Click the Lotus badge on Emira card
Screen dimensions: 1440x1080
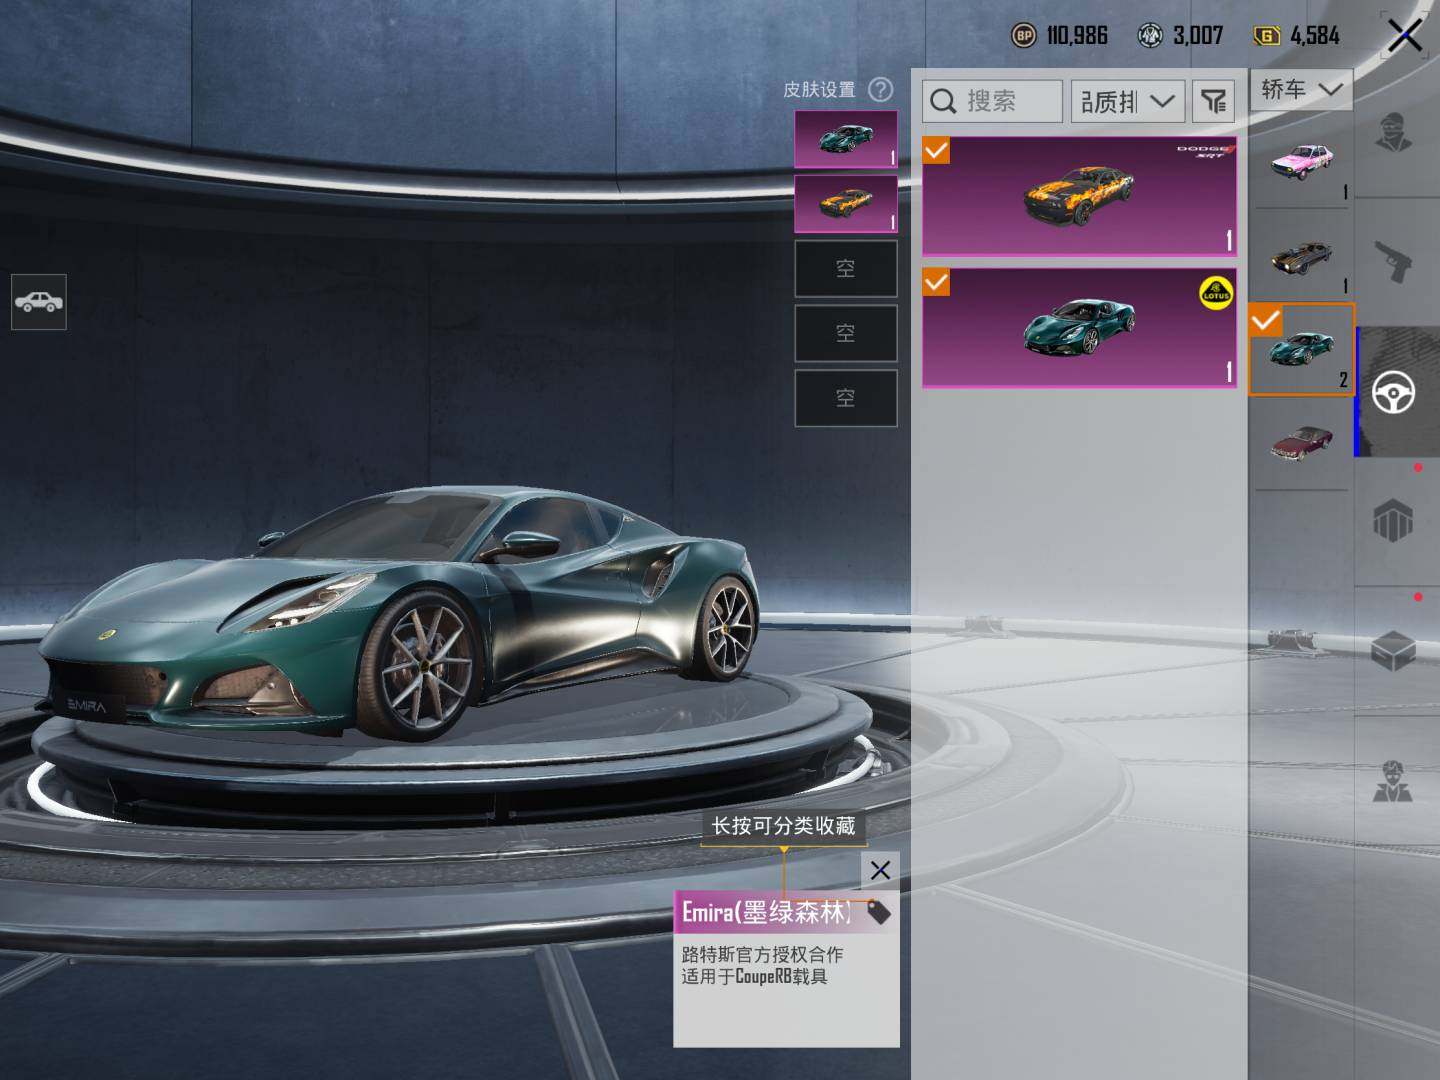click(x=1216, y=294)
